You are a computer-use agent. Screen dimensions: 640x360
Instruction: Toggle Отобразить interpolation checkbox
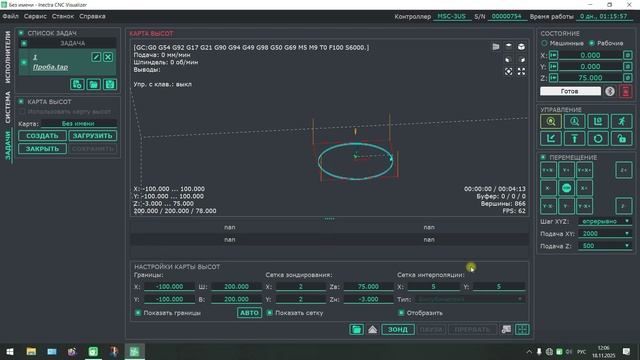click(401, 313)
